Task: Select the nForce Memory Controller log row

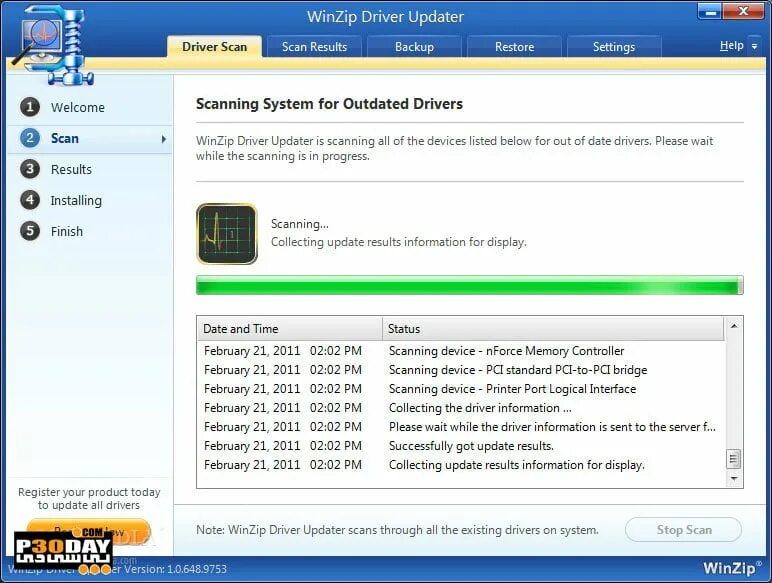Action: click(x=461, y=351)
